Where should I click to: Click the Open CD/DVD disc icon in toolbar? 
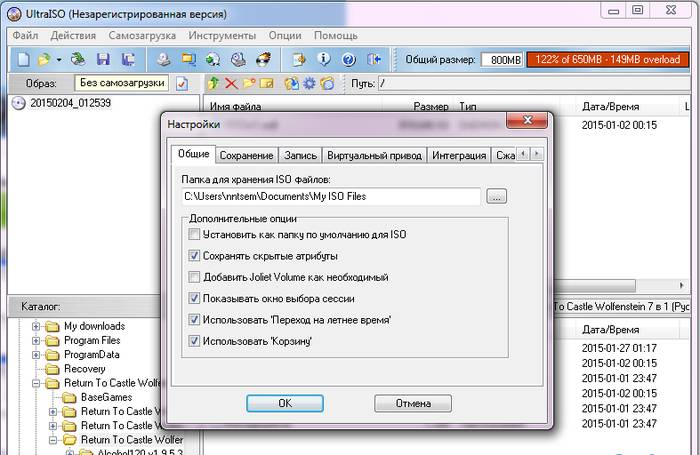pos(78,59)
